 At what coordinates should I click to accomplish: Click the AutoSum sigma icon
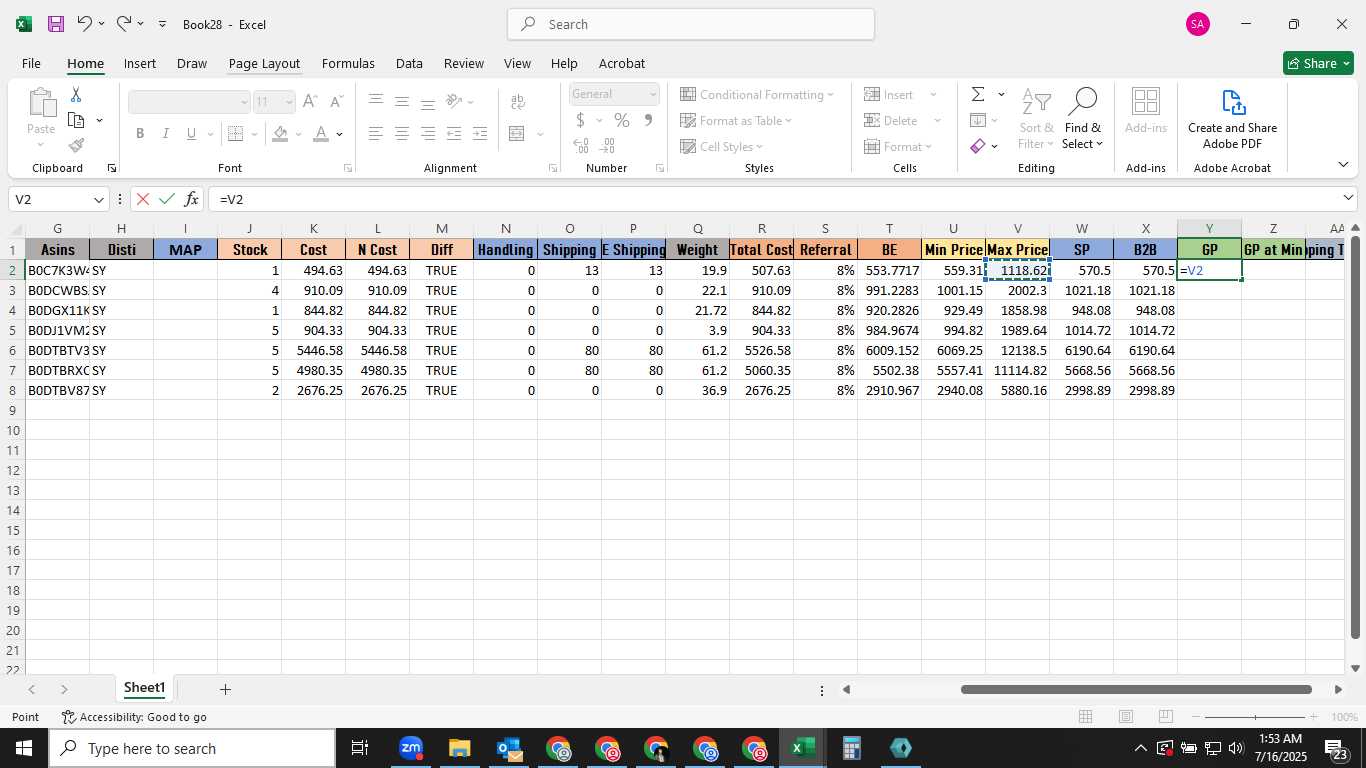(x=978, y=94)
